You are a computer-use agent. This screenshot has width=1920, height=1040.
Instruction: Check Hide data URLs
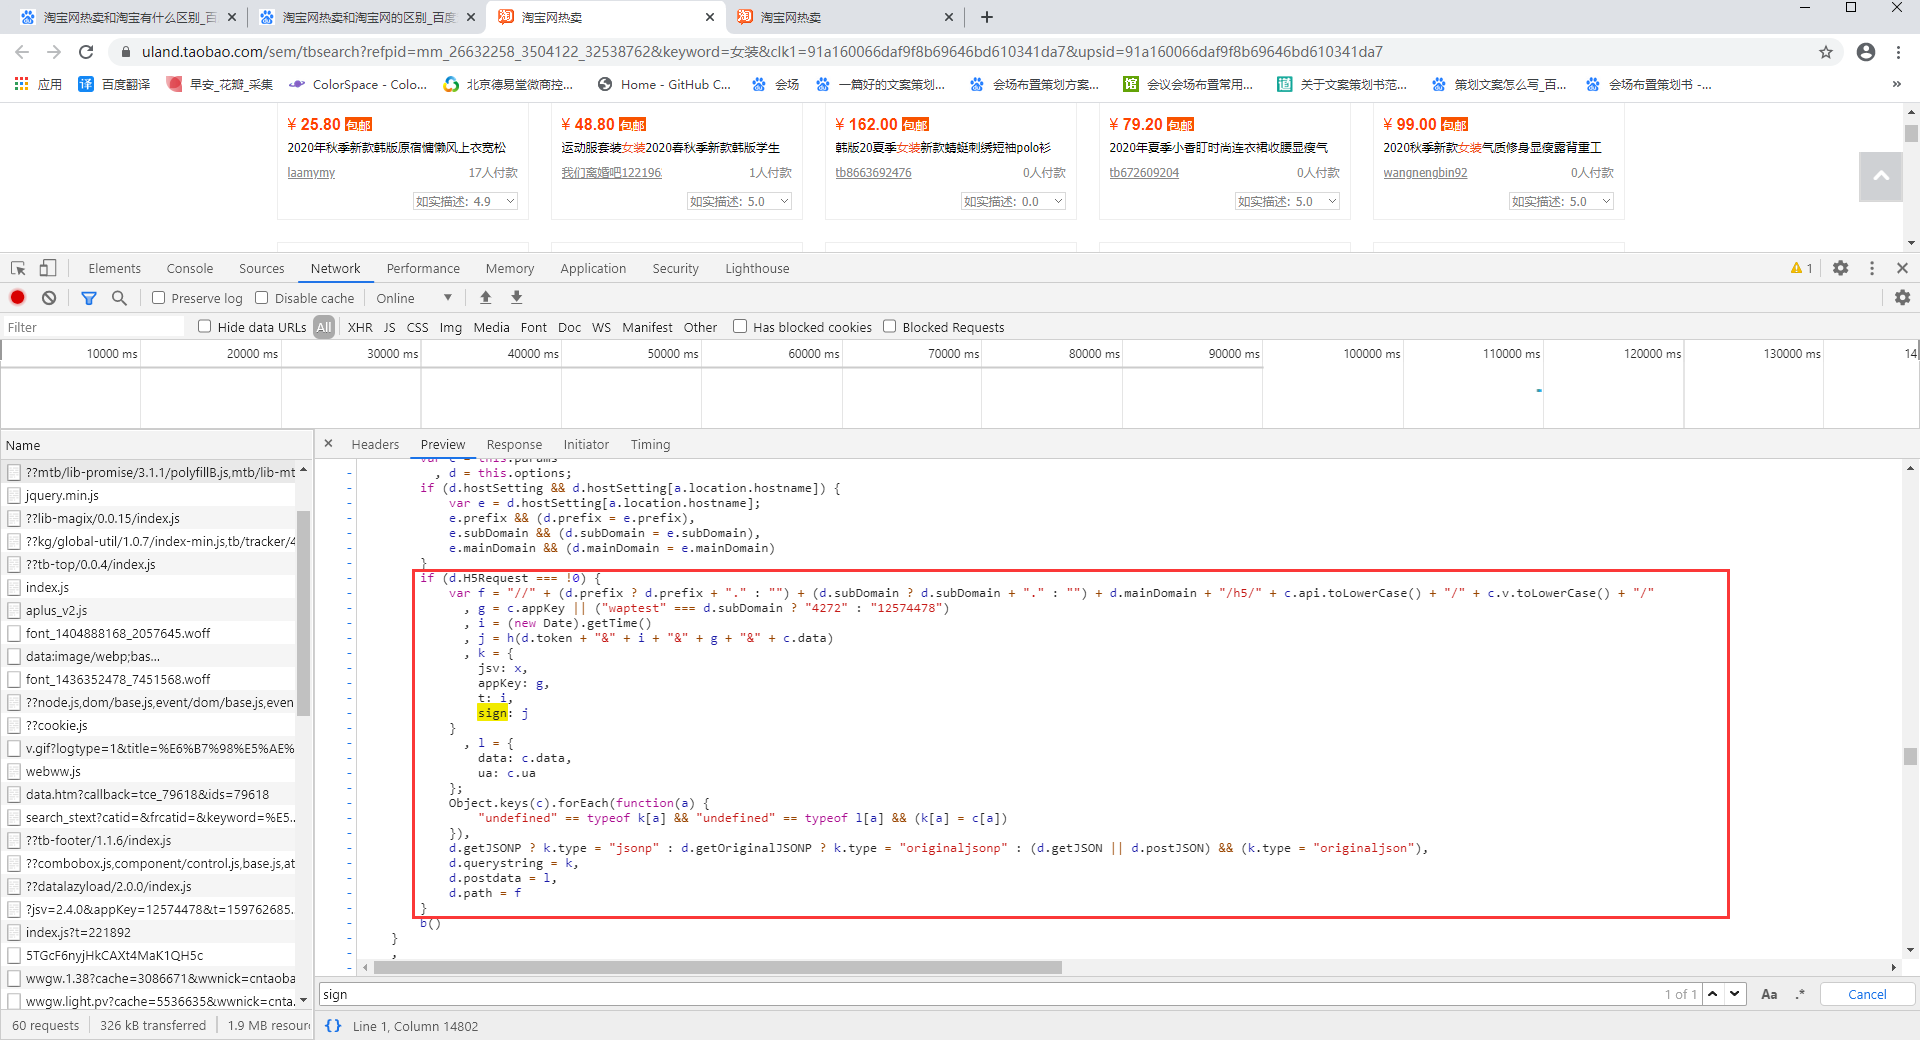205,327
